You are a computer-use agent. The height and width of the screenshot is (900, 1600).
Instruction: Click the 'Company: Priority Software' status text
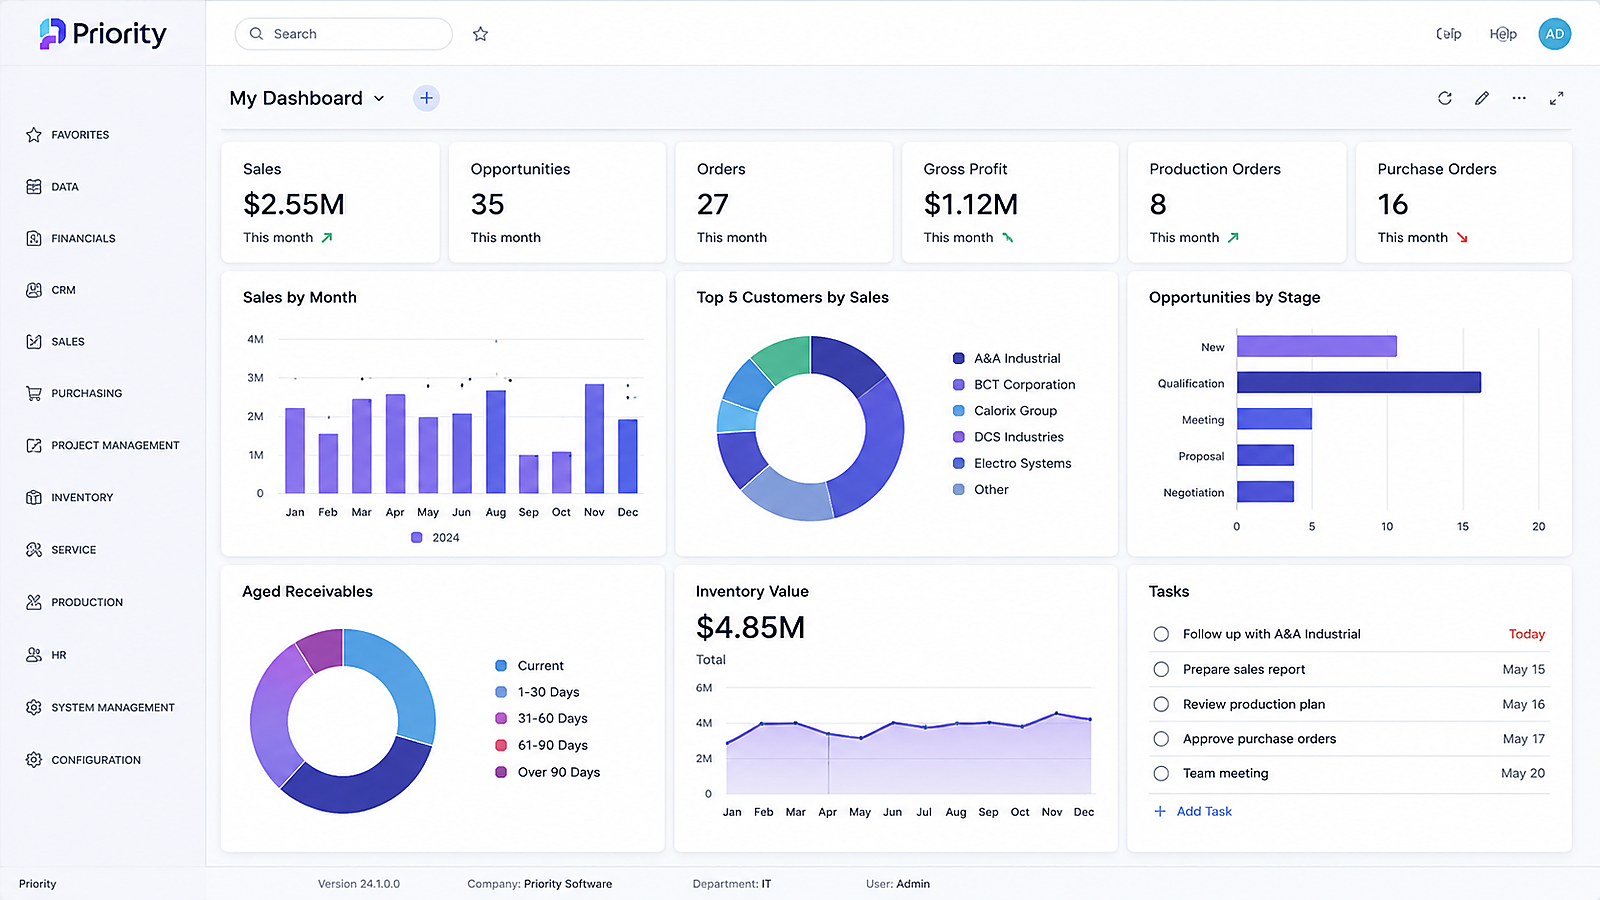(540, 884)
